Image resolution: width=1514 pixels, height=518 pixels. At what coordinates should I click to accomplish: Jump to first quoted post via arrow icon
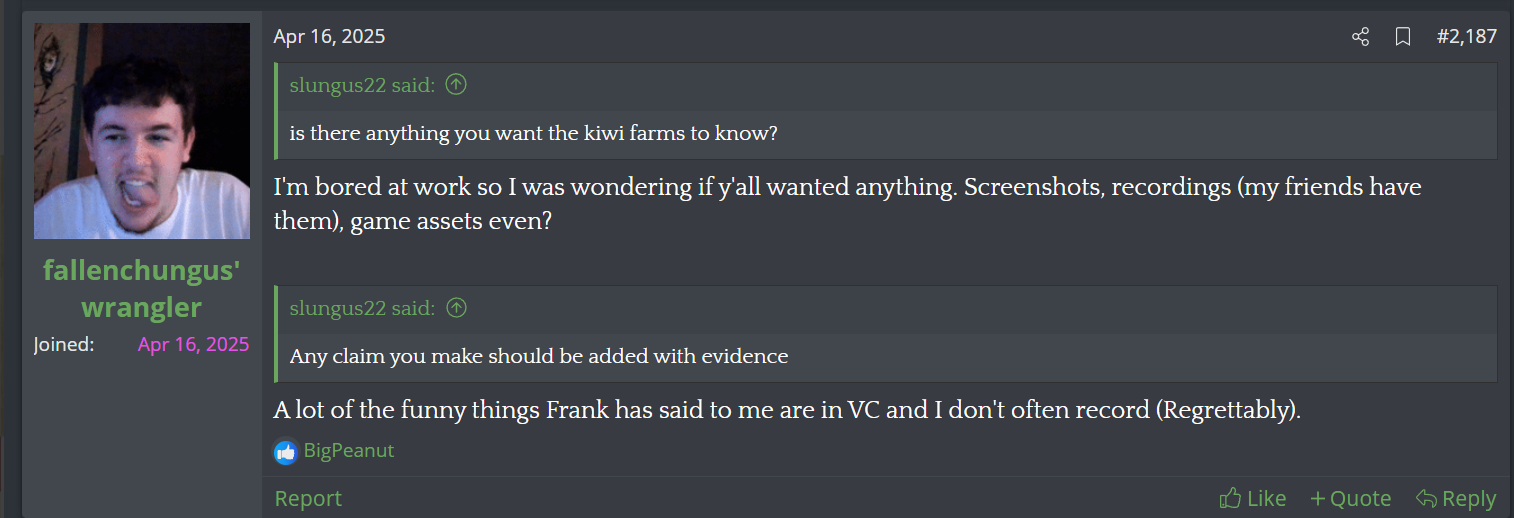click(456, 85)
